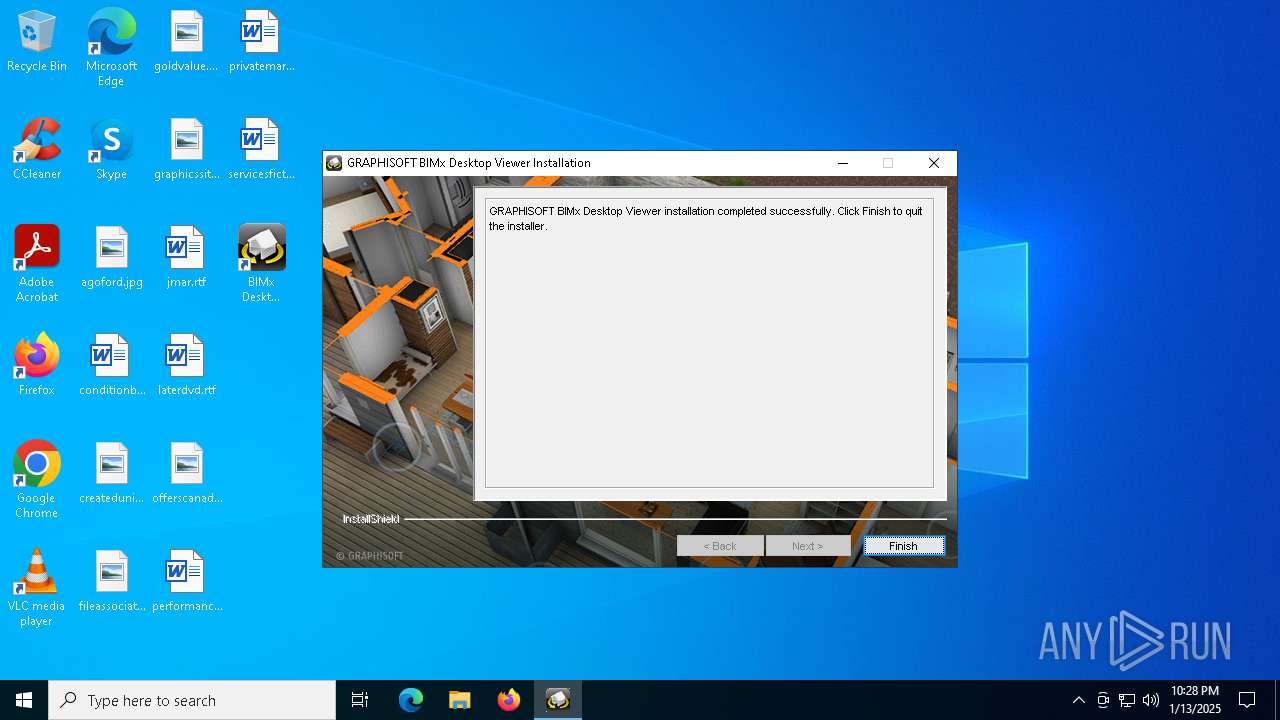Click the installation completed successfully message
Viewport: 1280px width, 720px height.
click(x=706, y=219)
